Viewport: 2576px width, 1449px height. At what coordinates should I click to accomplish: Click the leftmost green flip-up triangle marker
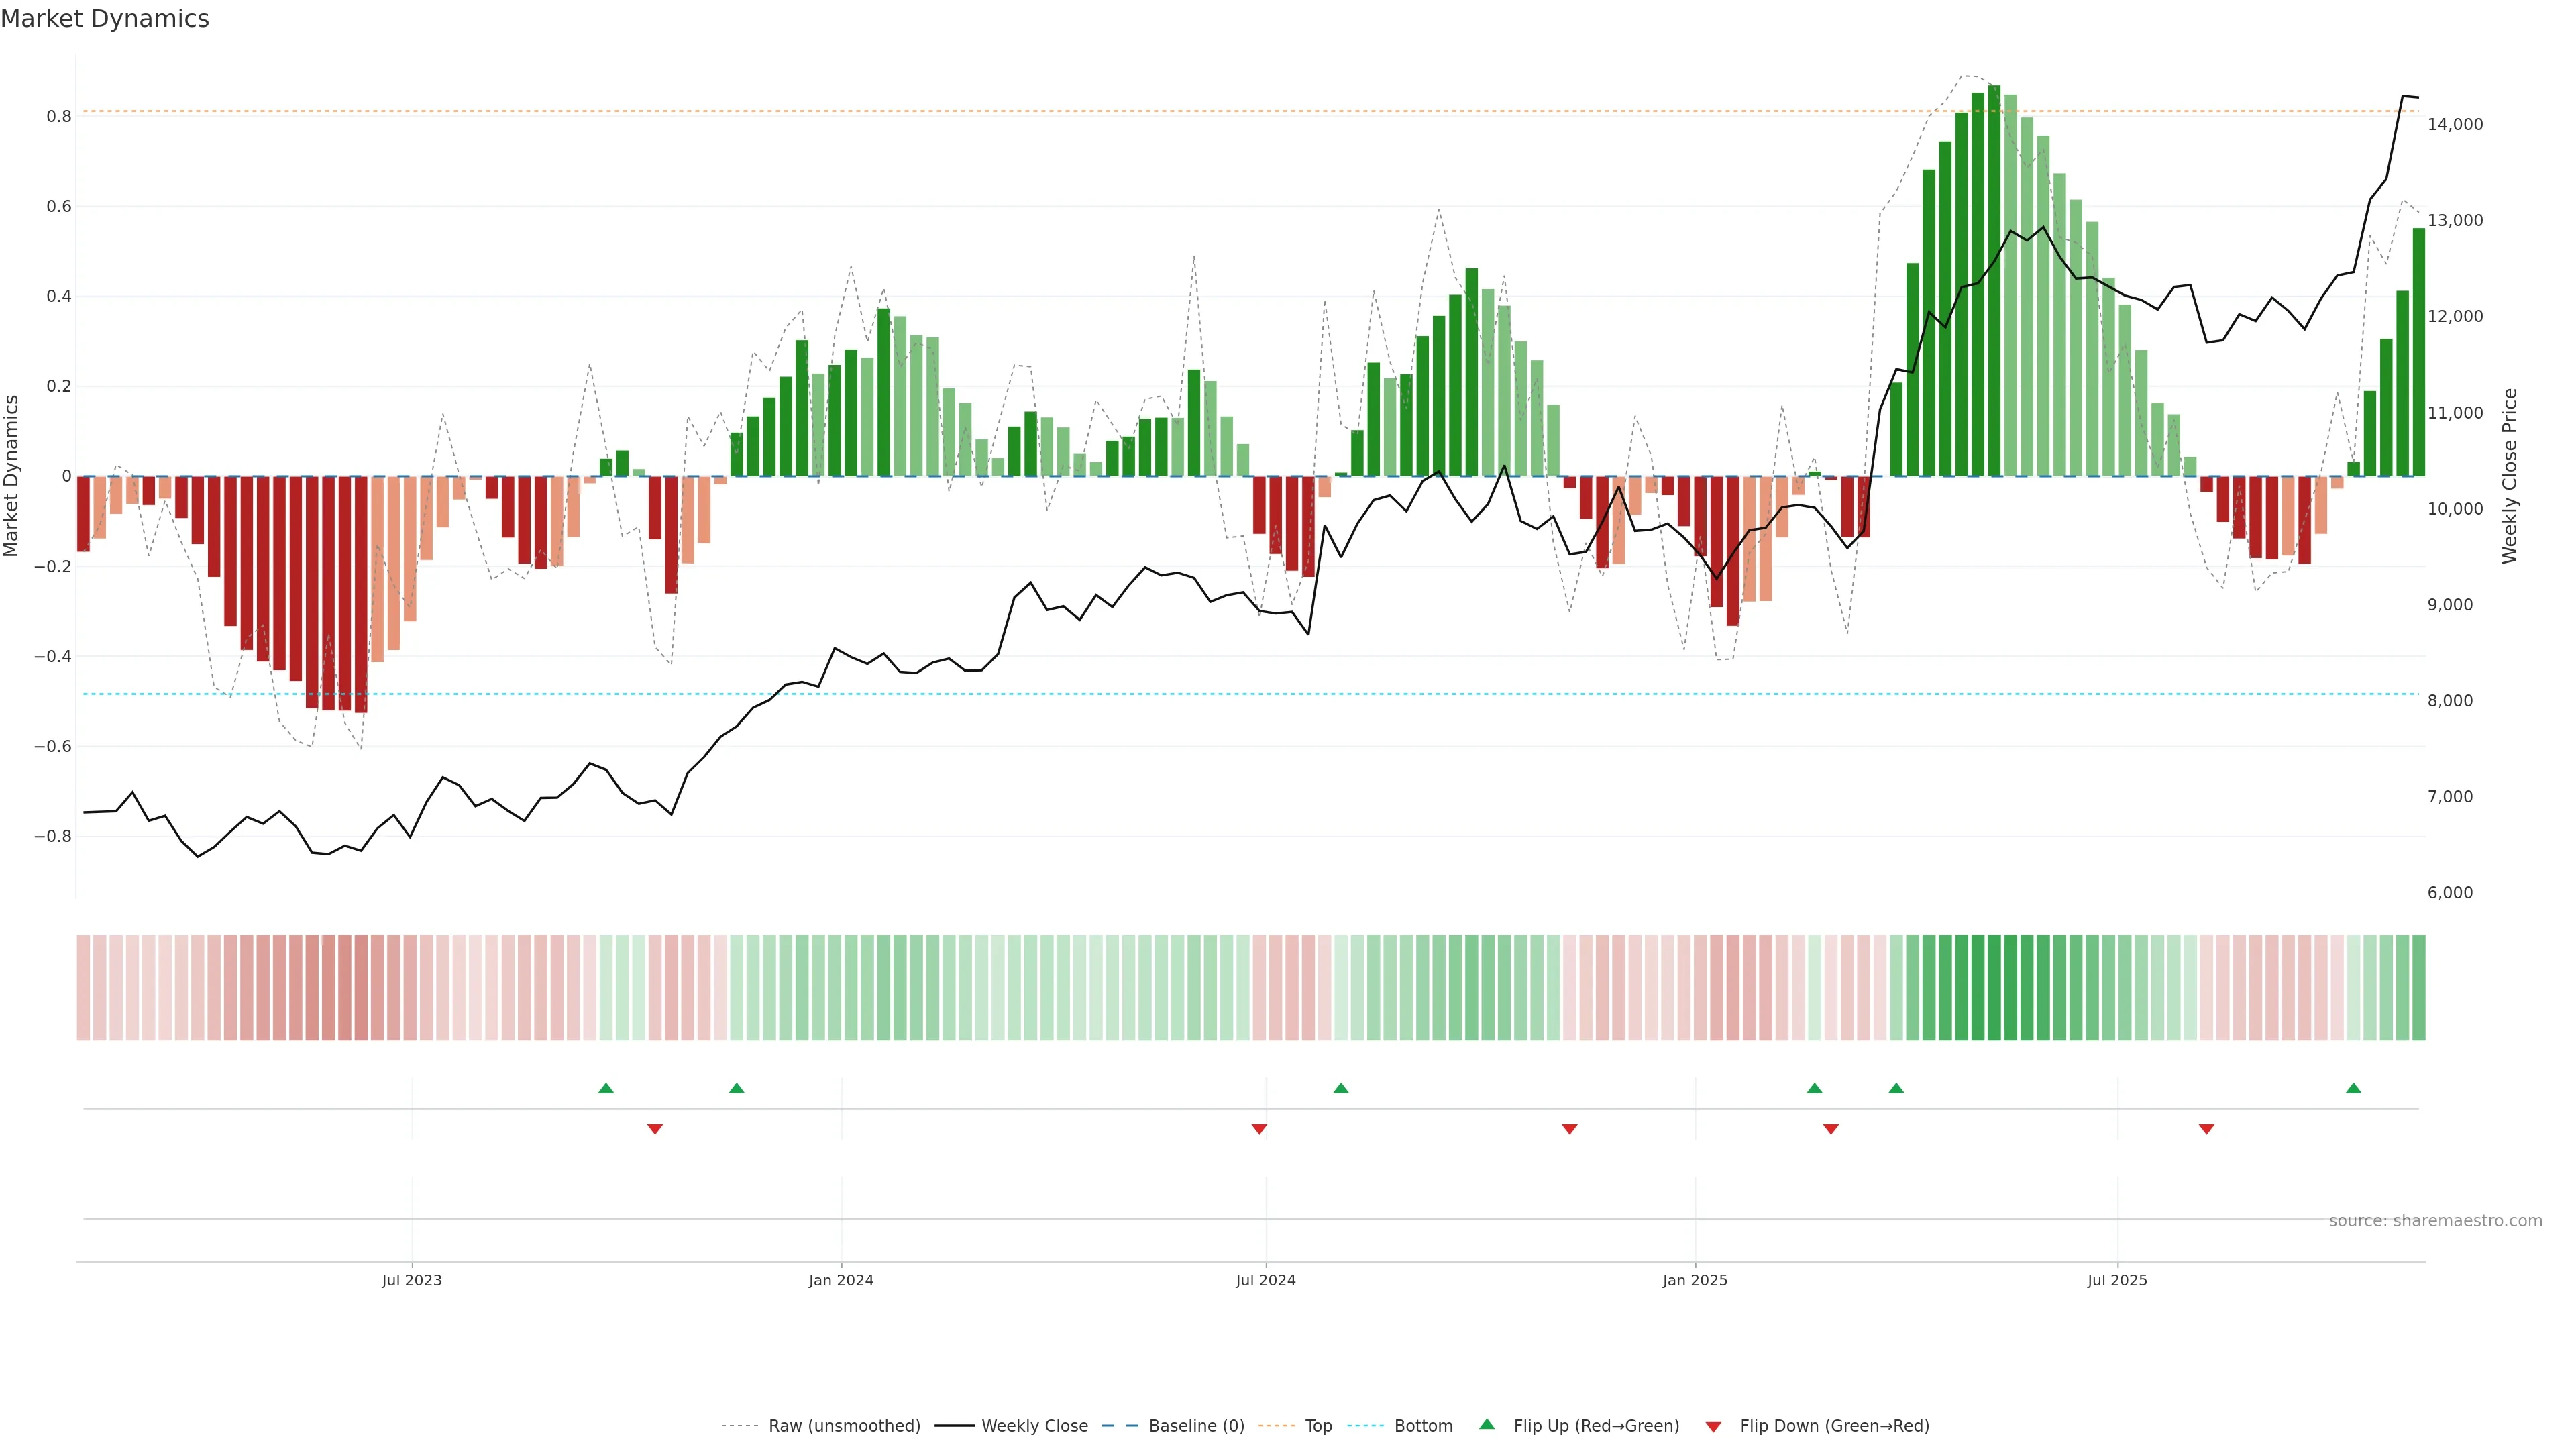pyautogui.click(x=606, y=1088)
